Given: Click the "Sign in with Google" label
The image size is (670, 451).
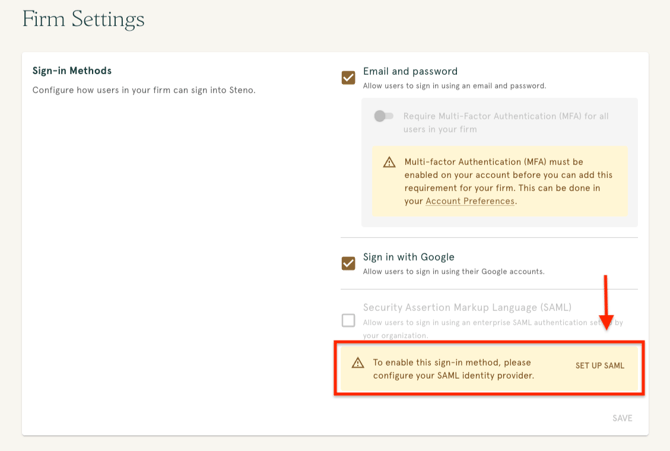Looking at the screenshot, I should point(409,257).
